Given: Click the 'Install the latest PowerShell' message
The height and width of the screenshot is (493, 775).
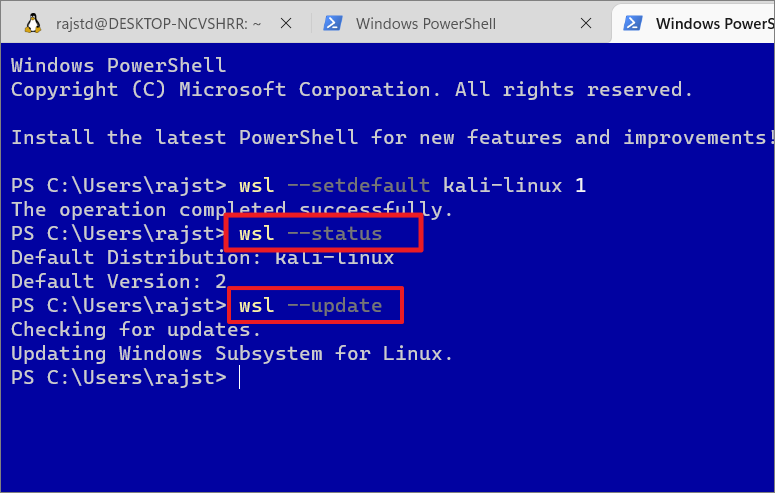Looking at the screenshot, I should tap(393, 137).
